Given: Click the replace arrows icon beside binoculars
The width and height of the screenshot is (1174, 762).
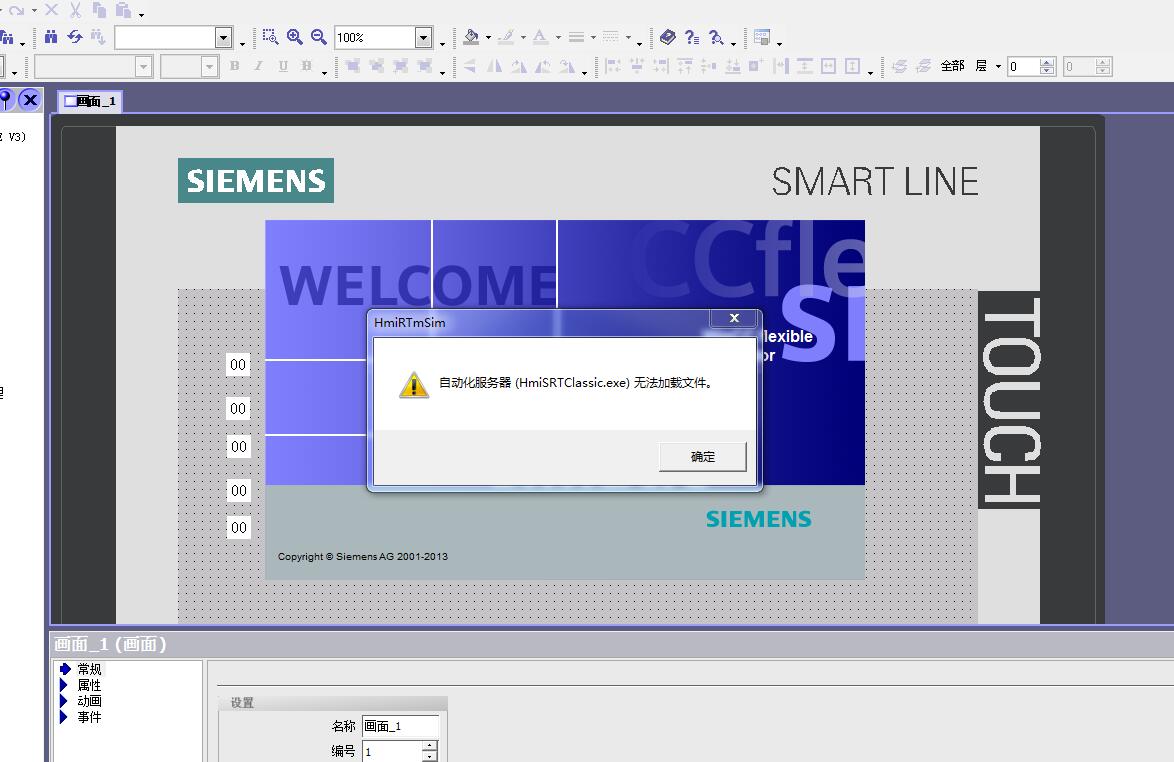Looking at the screenshot, I should pyautogui.click(x=75, y=37).
